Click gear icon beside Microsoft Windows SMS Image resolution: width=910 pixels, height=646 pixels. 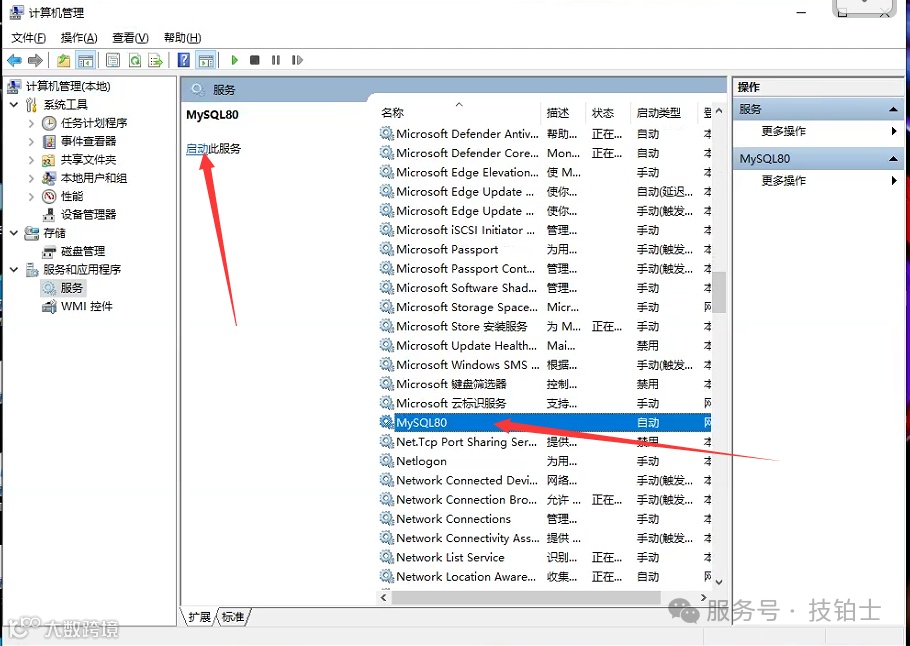(387, 364)
